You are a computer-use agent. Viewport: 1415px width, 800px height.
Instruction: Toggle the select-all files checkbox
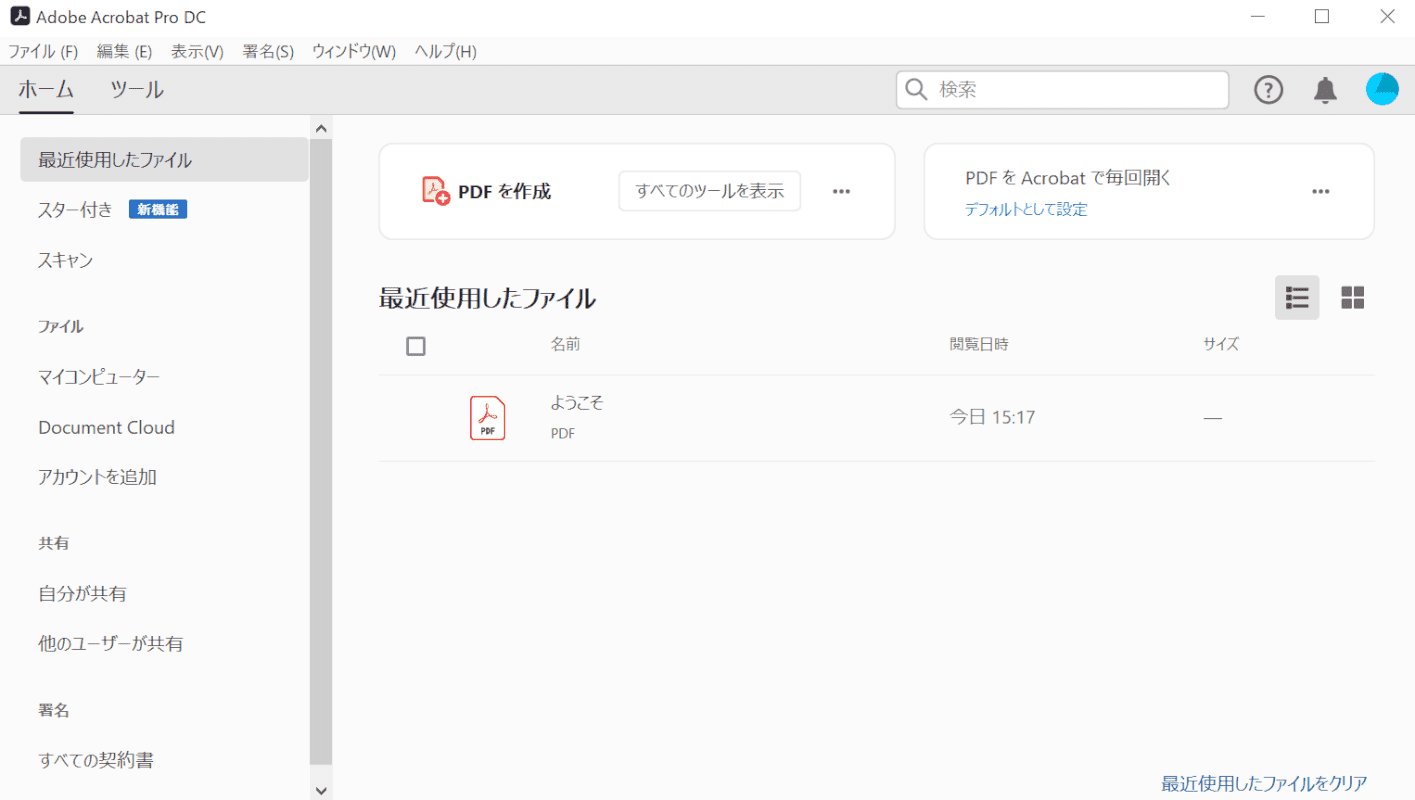pyautogui.click(x=416, y=346)
